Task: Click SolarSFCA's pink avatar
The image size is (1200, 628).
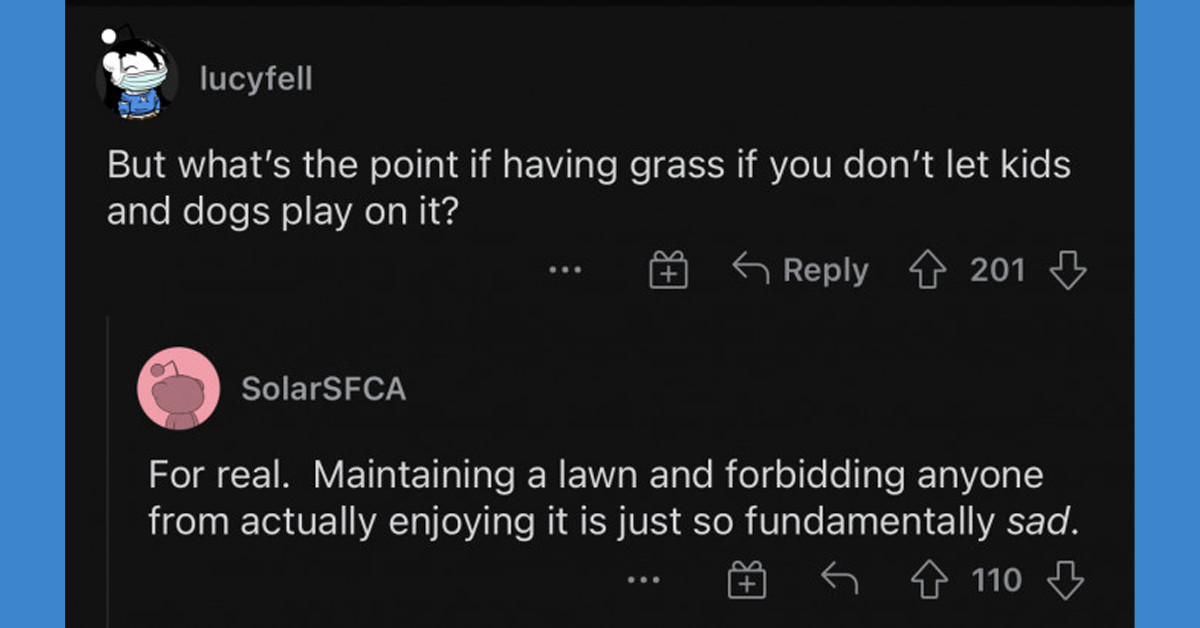Action: [x=178, y=389]
